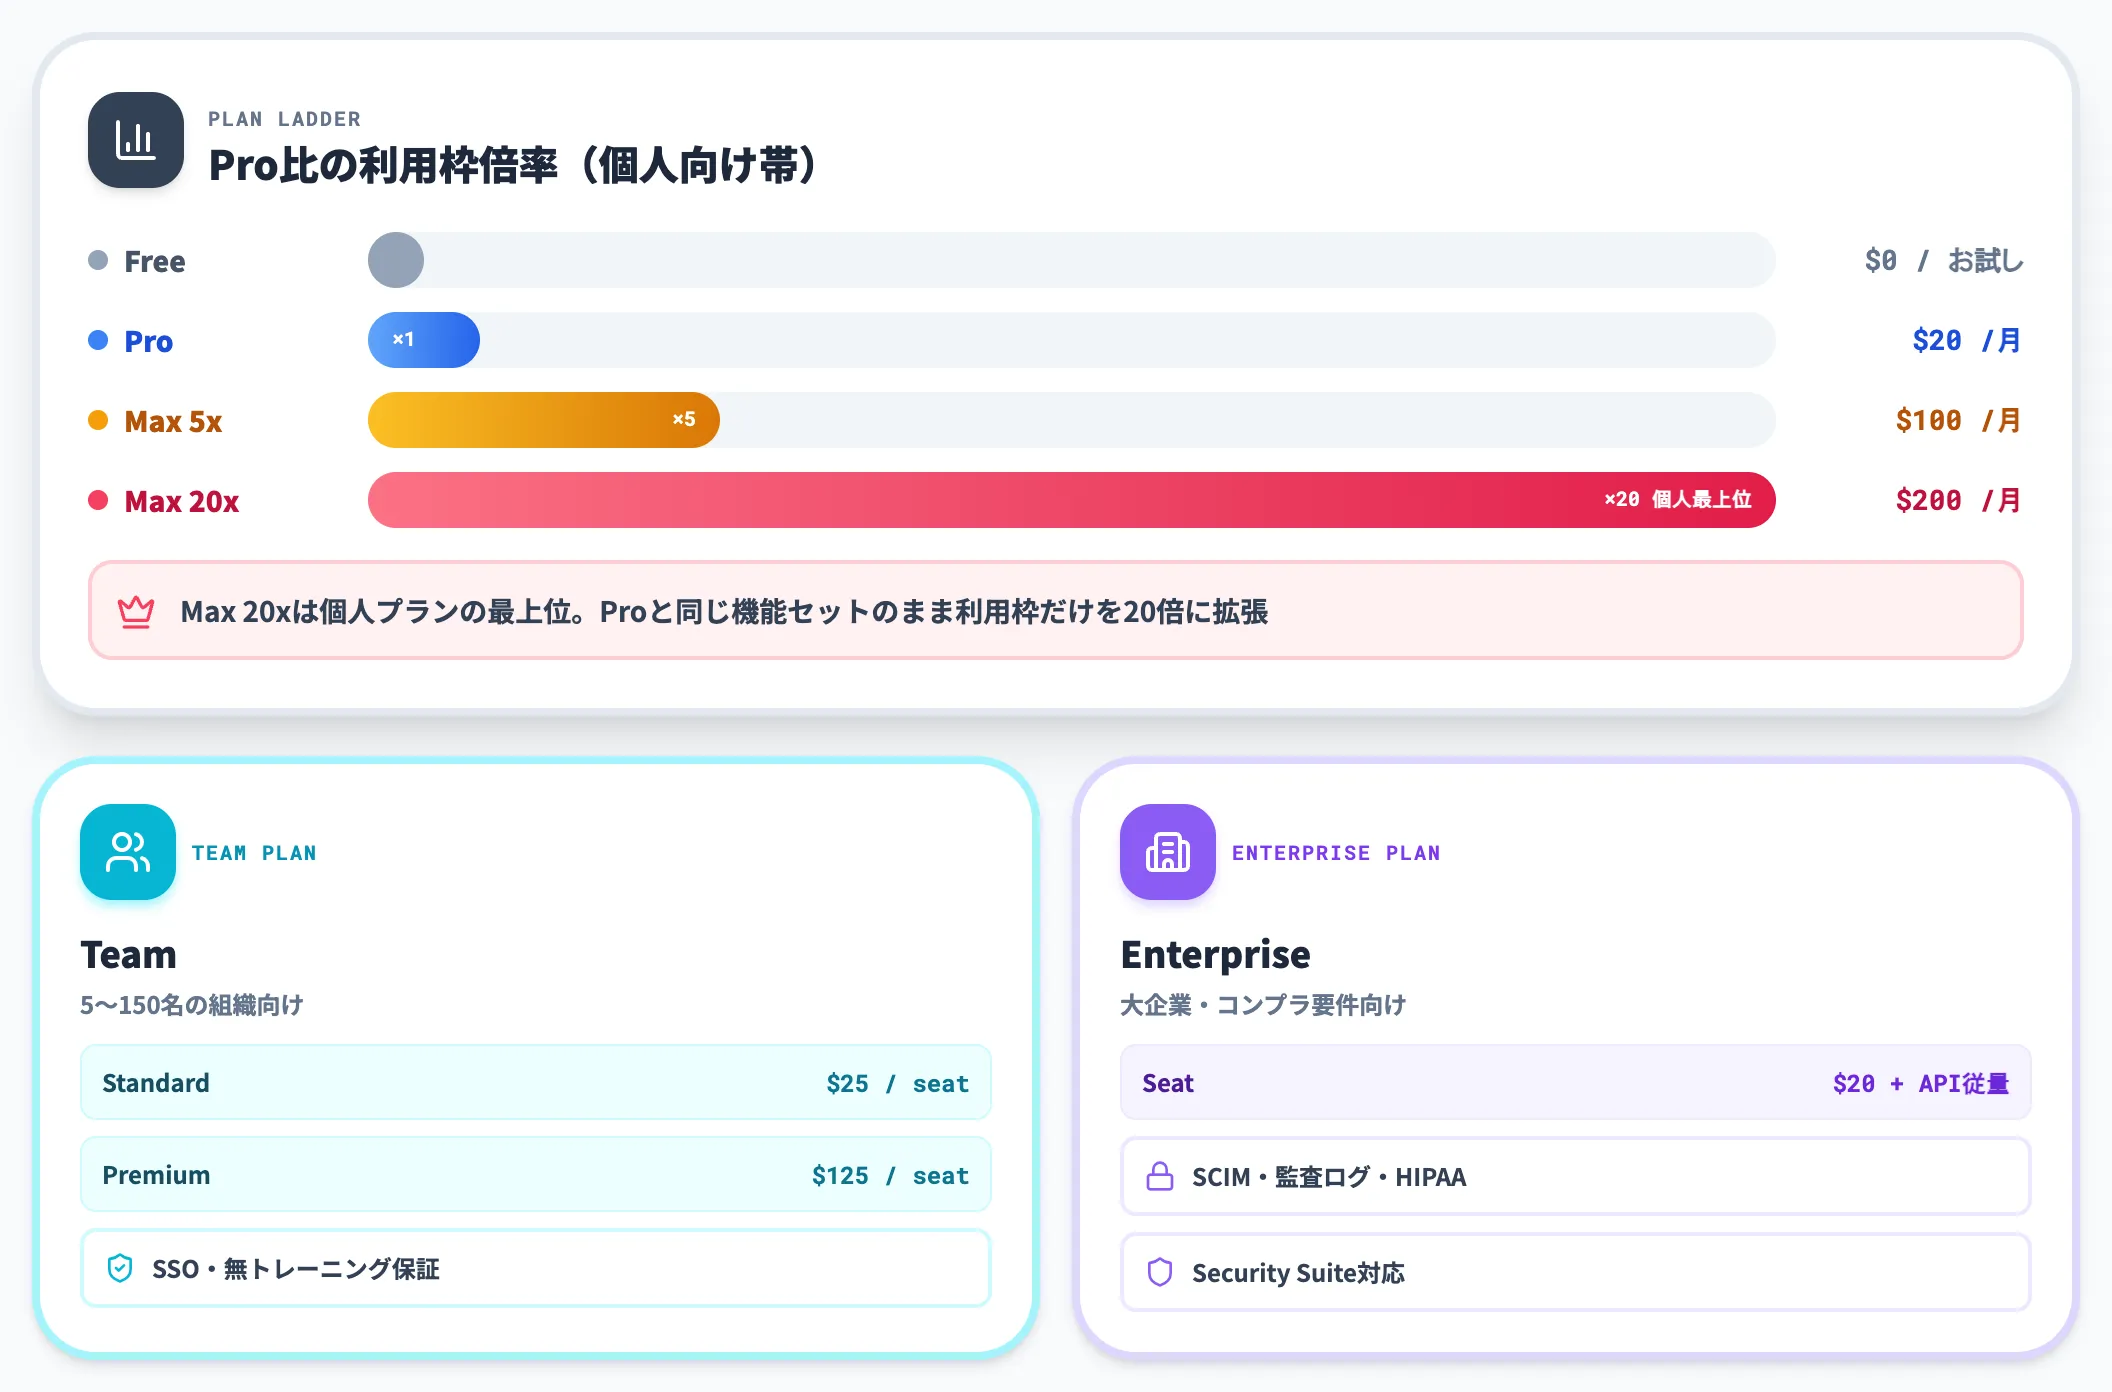The image size is (2112, 1392).
Task: Click the $20 + API従量 price text
Action: pos(1921,1083)
